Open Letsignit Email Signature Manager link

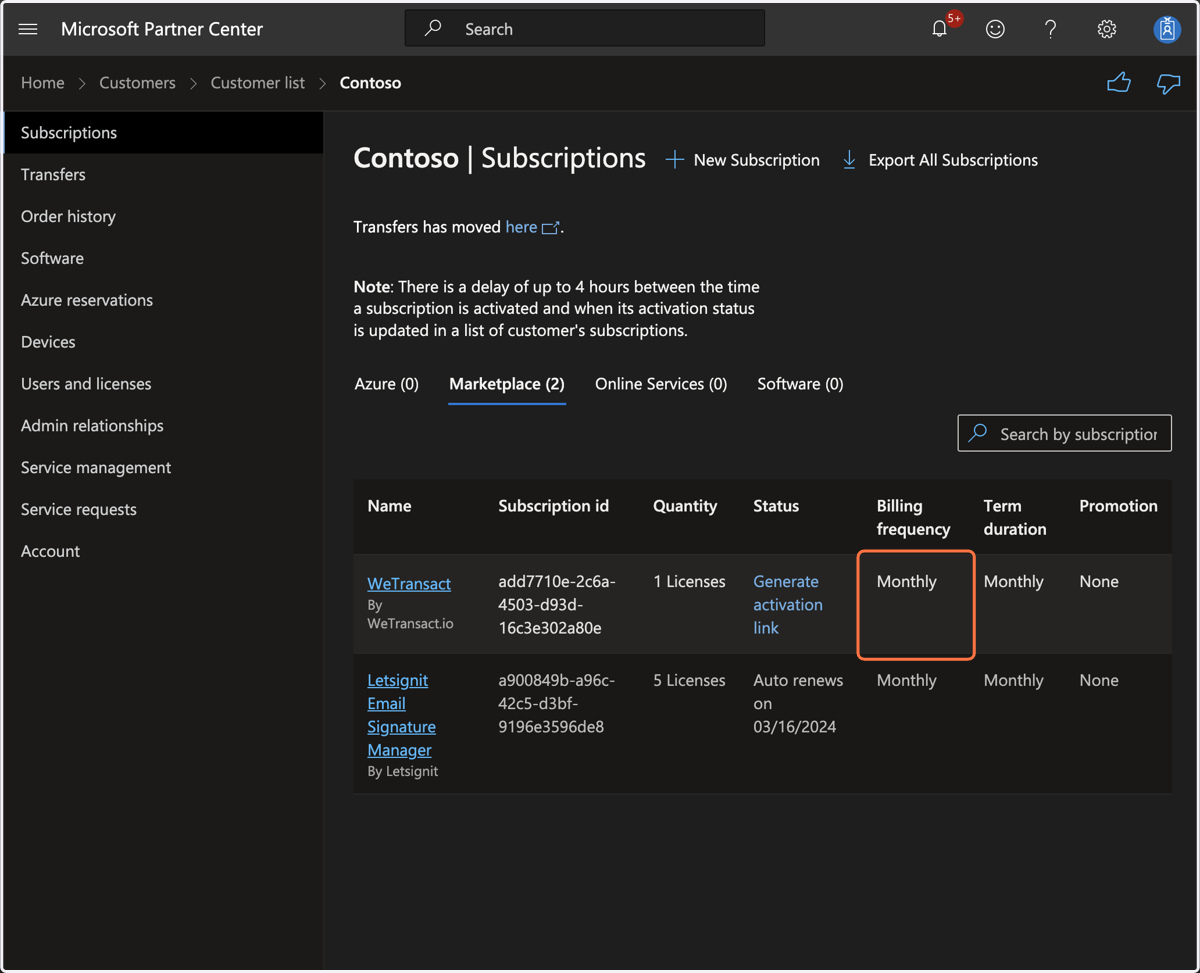tap(402, 715)
